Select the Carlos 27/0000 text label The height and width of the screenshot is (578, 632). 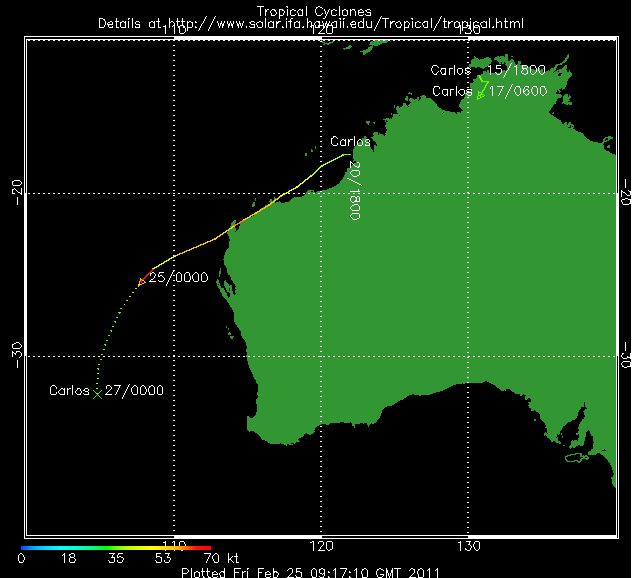pos(106,391)
